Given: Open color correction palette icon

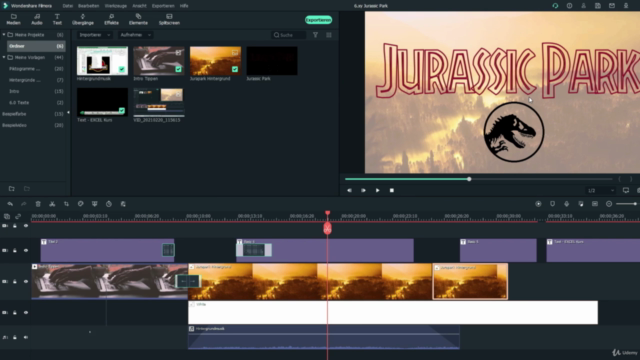Looking at the screenshot, I should (x=80, y=204).
